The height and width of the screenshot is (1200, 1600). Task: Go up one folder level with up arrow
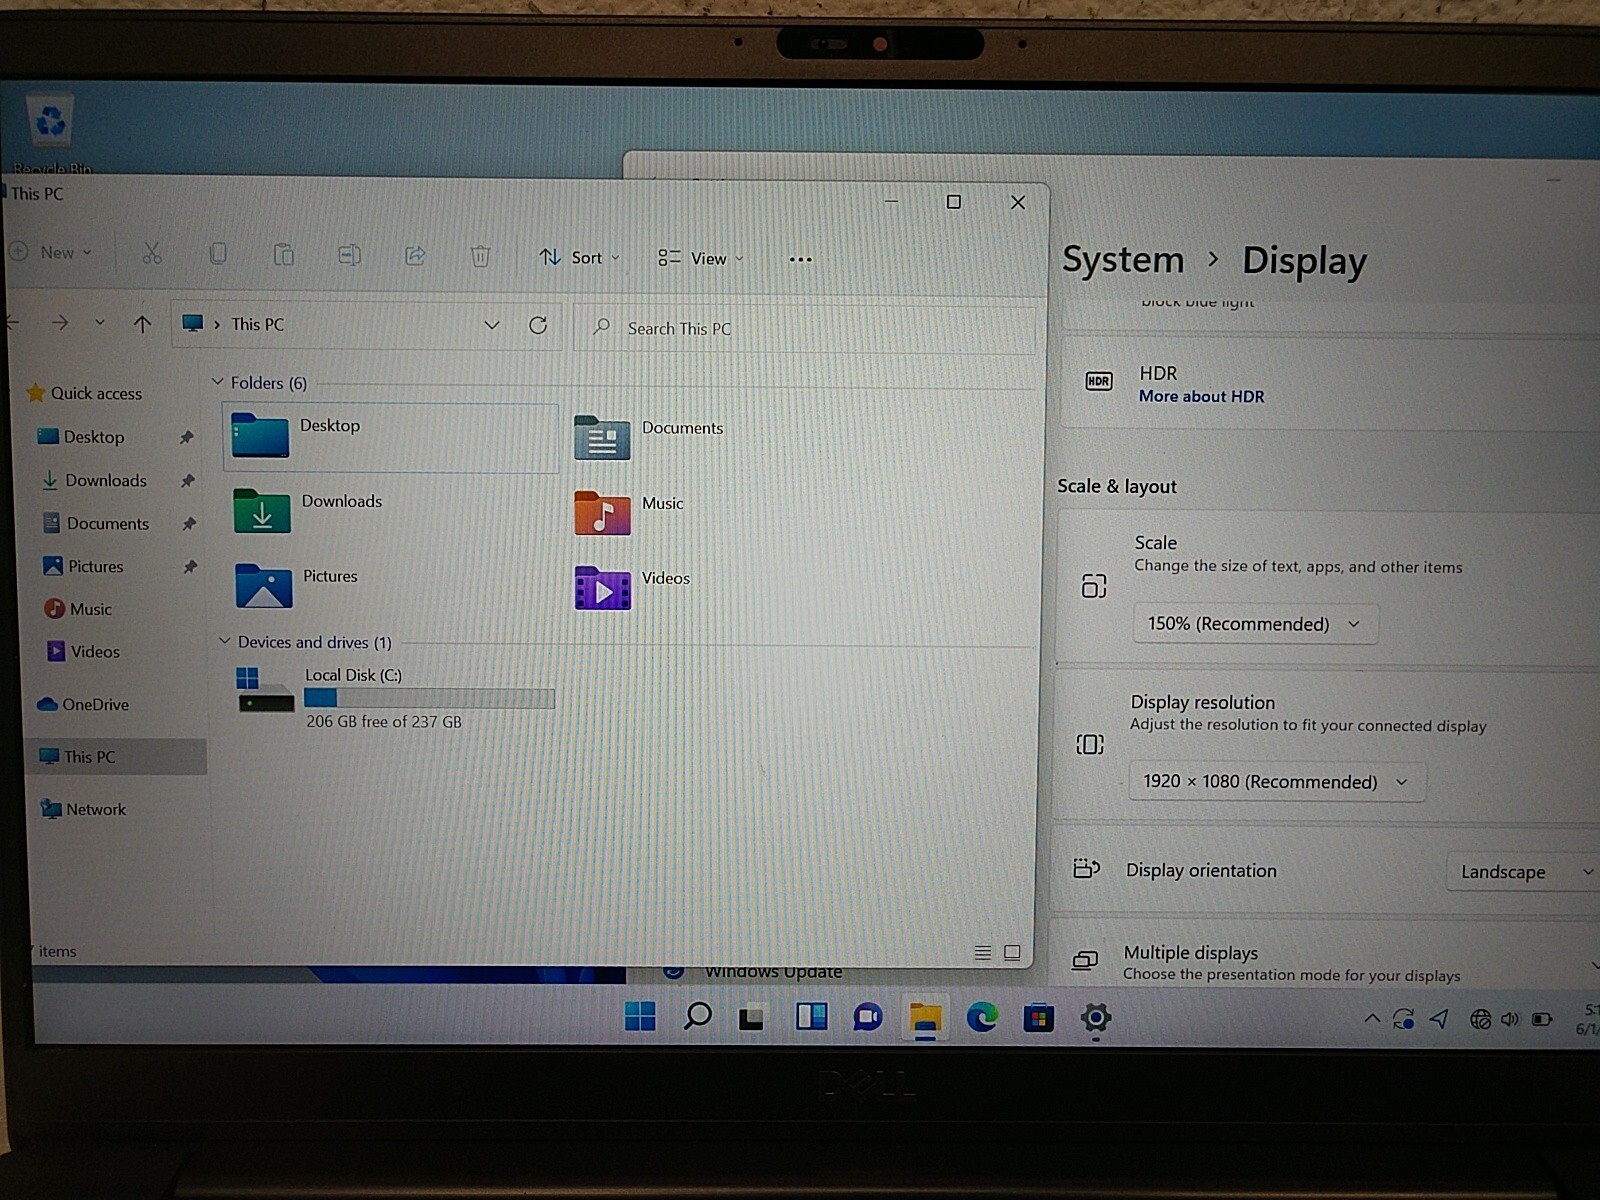(142, 324)
